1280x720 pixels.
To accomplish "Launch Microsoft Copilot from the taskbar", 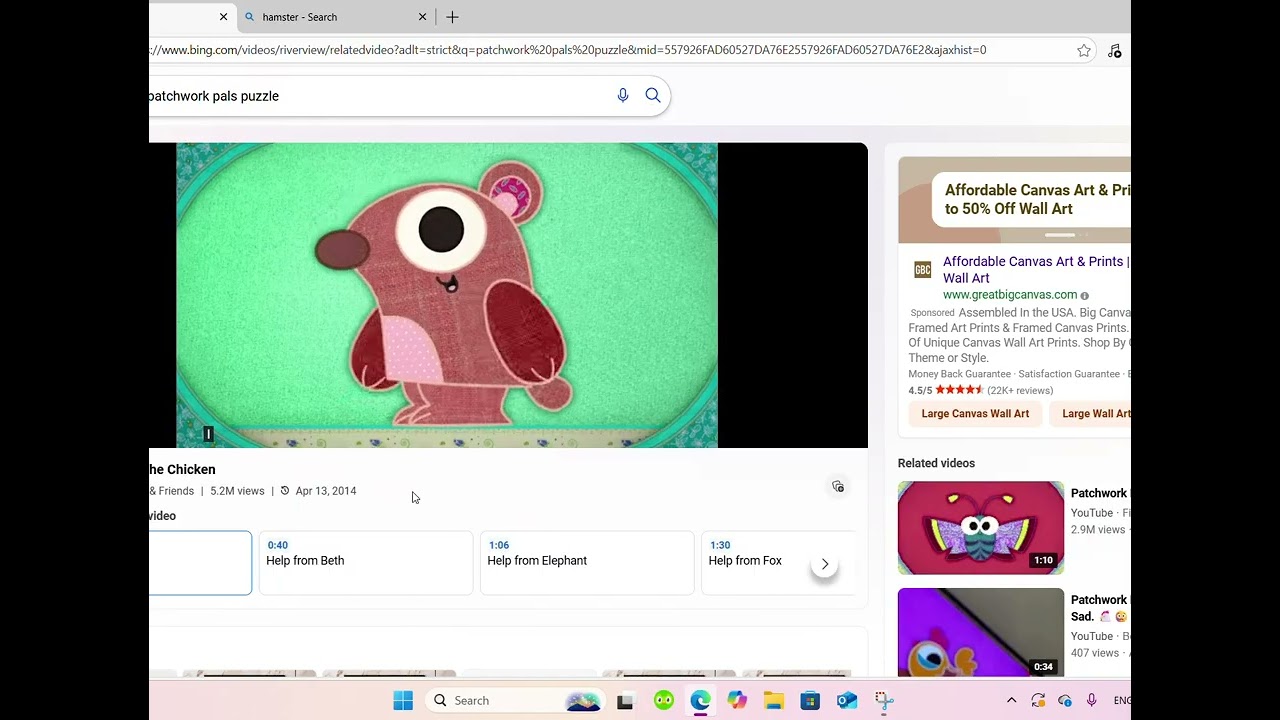I will pyautogui.click(x=737, y=701).
